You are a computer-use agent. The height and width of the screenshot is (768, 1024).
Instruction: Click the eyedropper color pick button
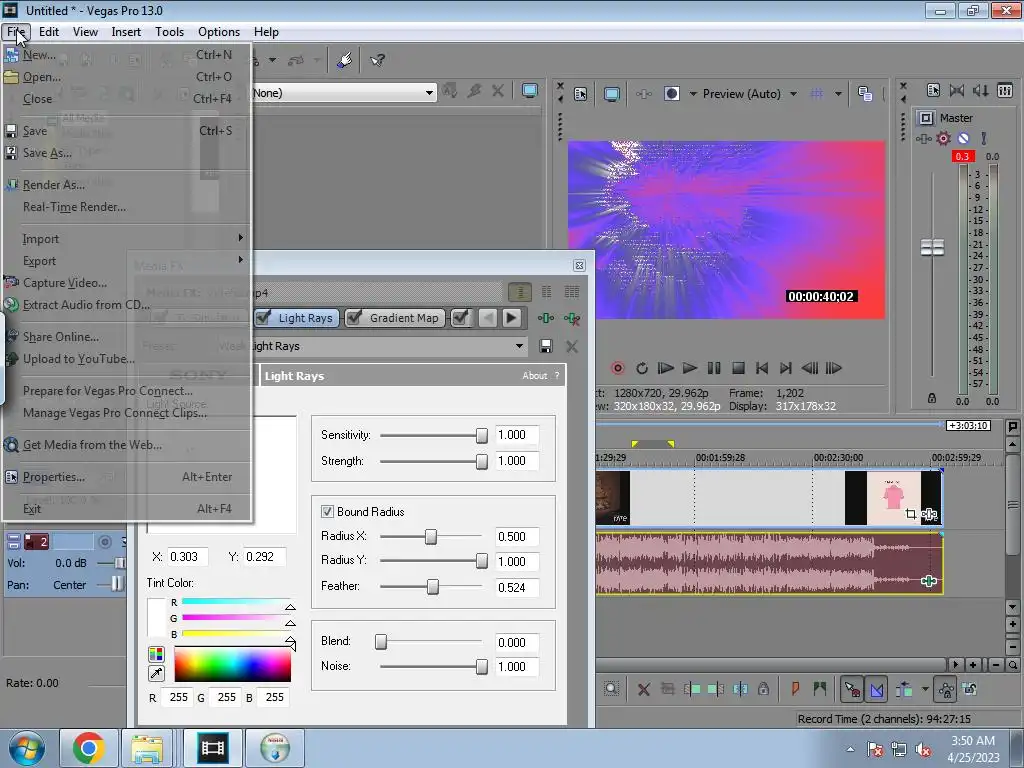156,673
